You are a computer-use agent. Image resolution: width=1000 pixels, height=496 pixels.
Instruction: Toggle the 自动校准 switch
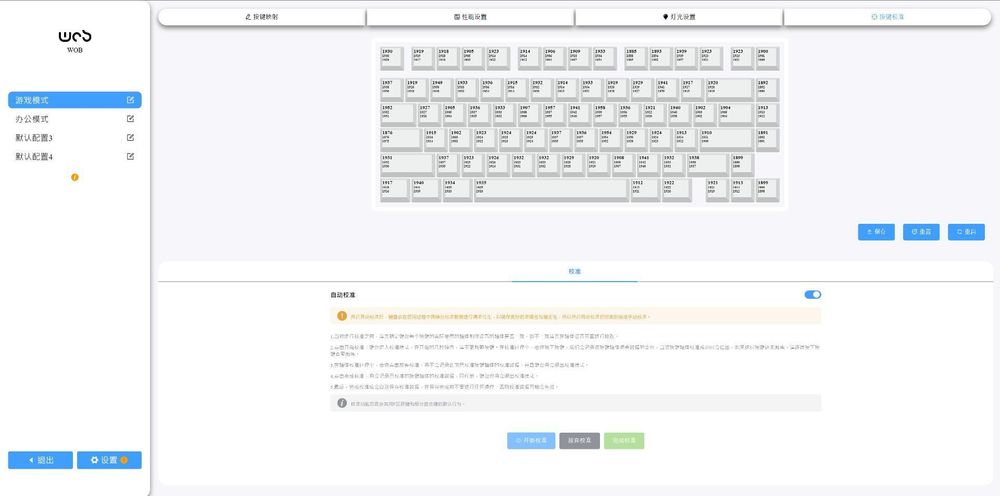click(x=812, y=295)
